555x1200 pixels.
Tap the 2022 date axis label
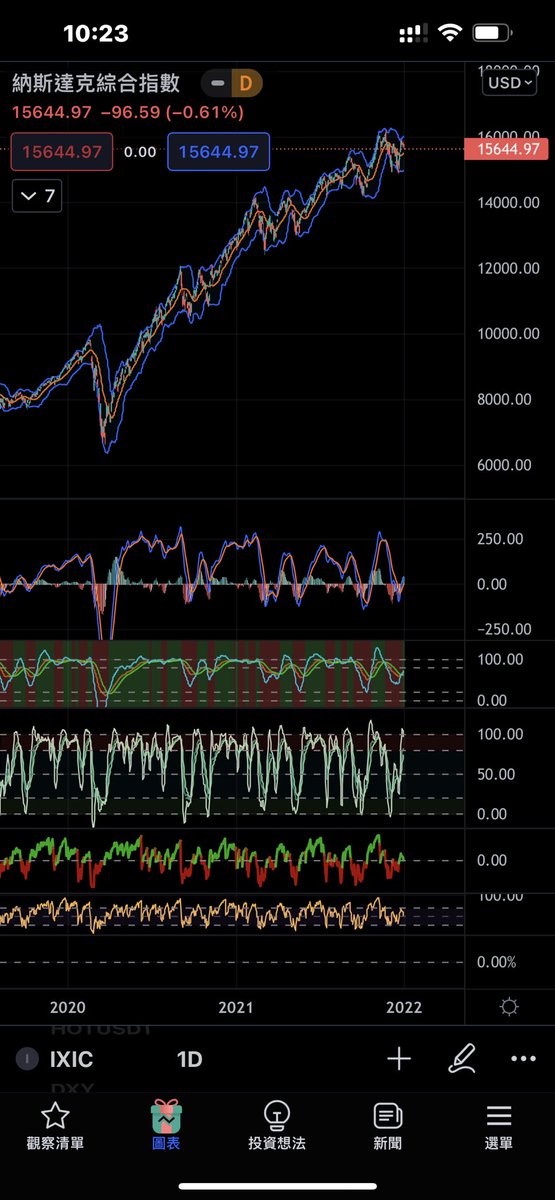click(x=404, y=1007)
